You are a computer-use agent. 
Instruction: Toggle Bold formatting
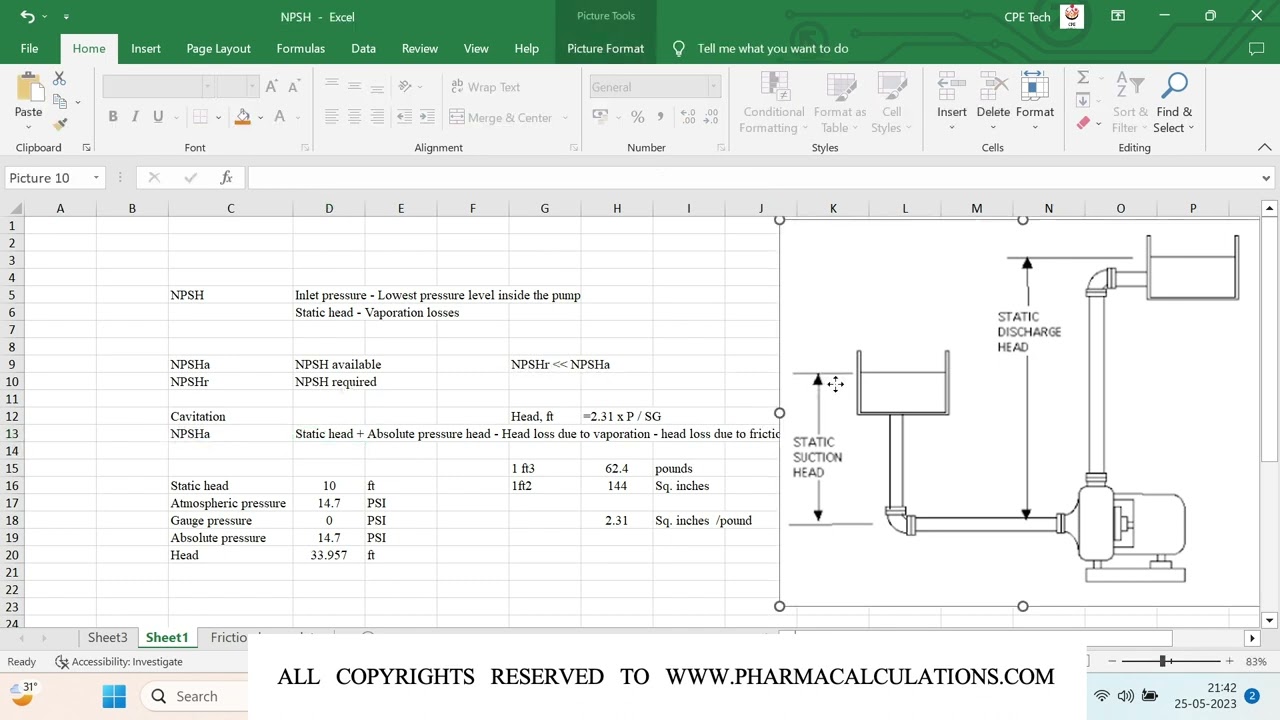pos(113,117)
